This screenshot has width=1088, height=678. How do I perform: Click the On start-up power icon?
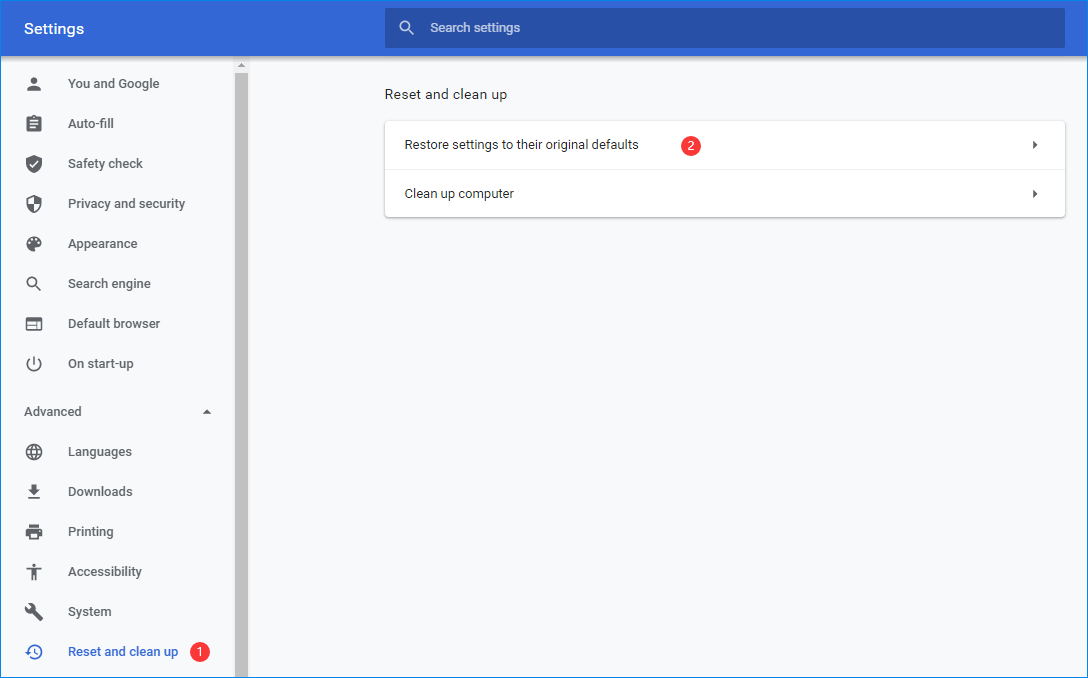pos(34,364)
